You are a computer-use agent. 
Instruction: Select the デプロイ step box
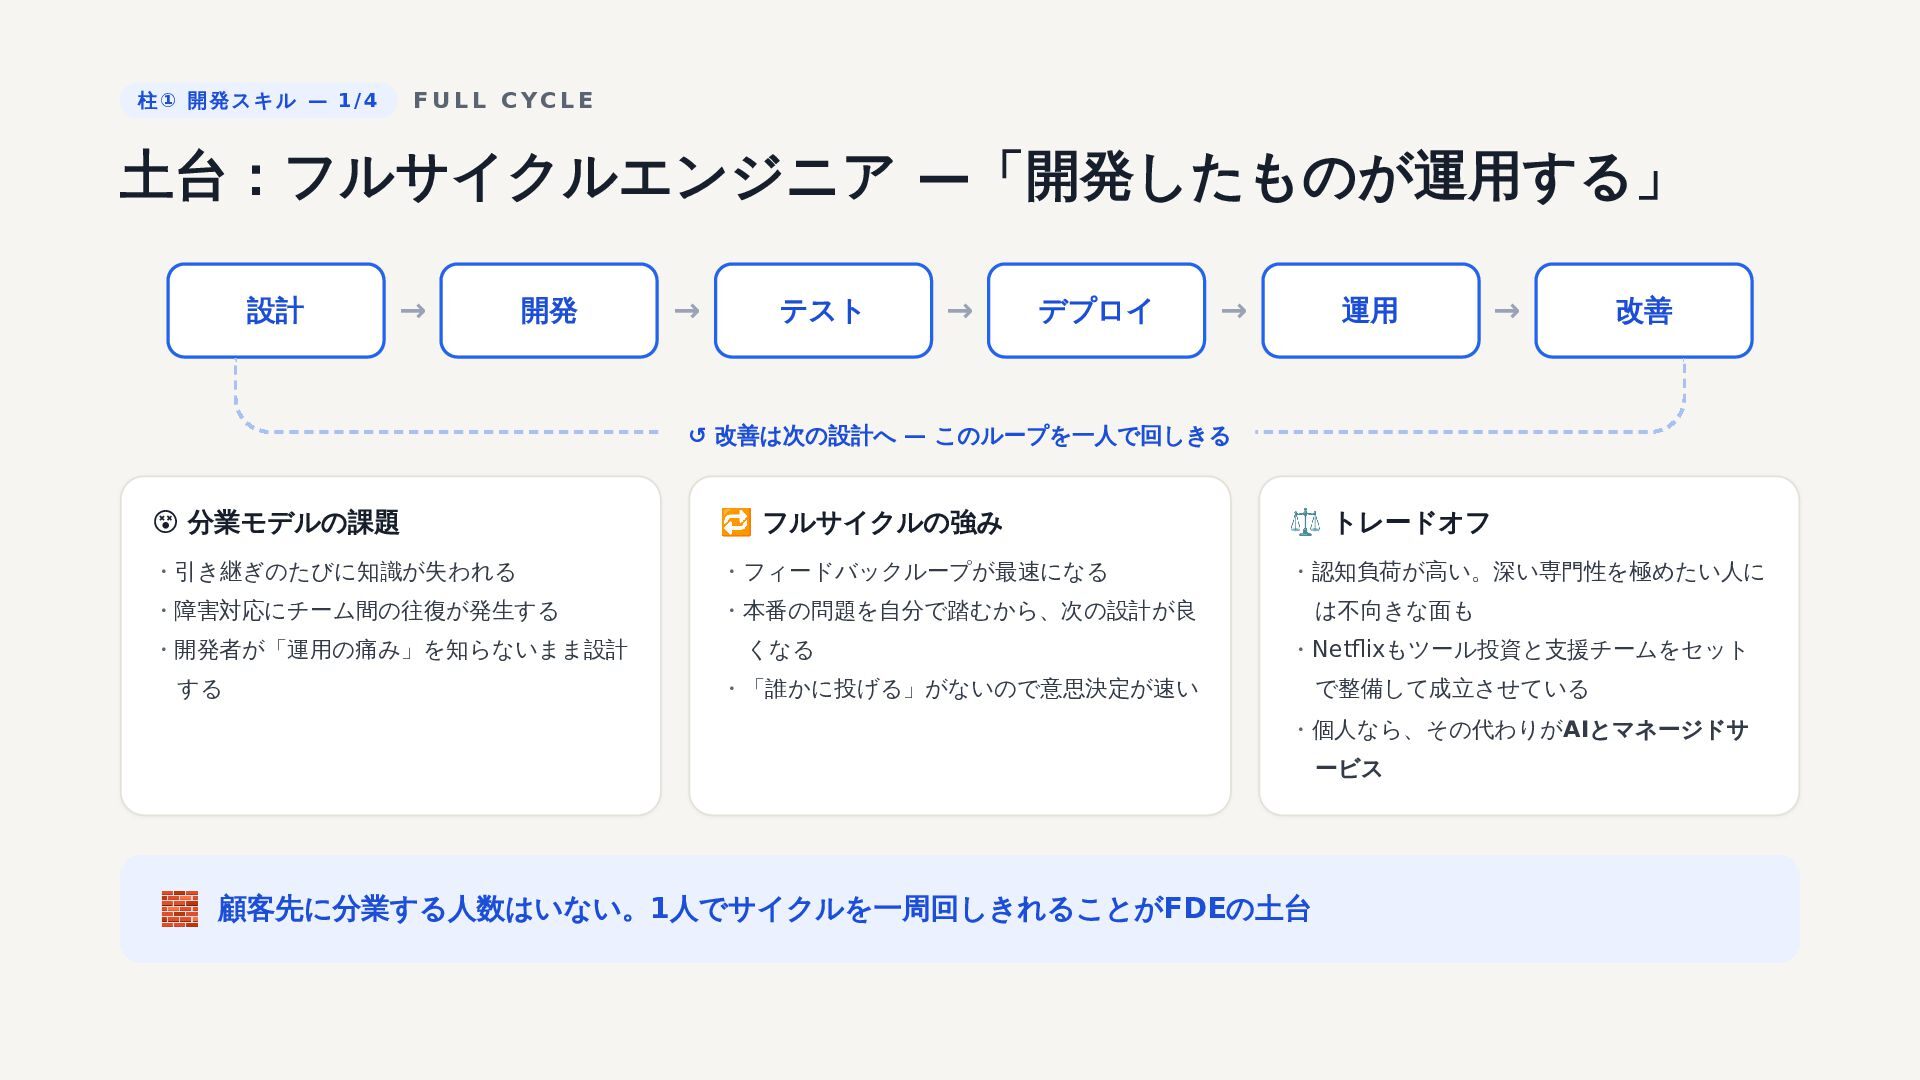(x=1096, y=311)
